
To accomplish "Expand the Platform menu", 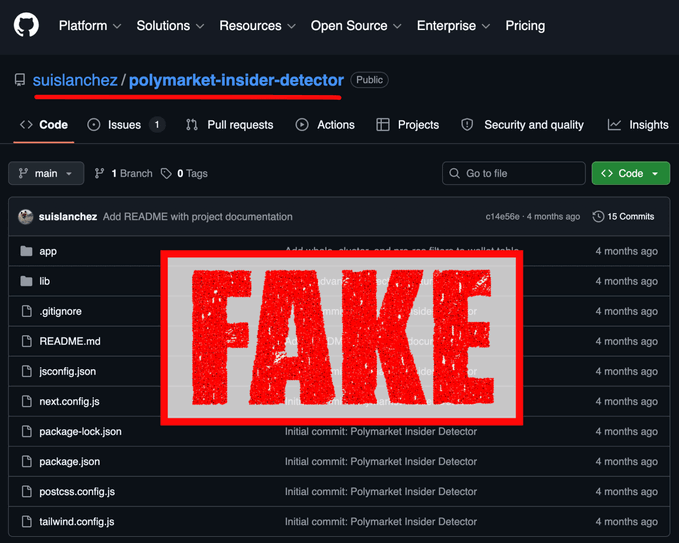I will (90, 26).
